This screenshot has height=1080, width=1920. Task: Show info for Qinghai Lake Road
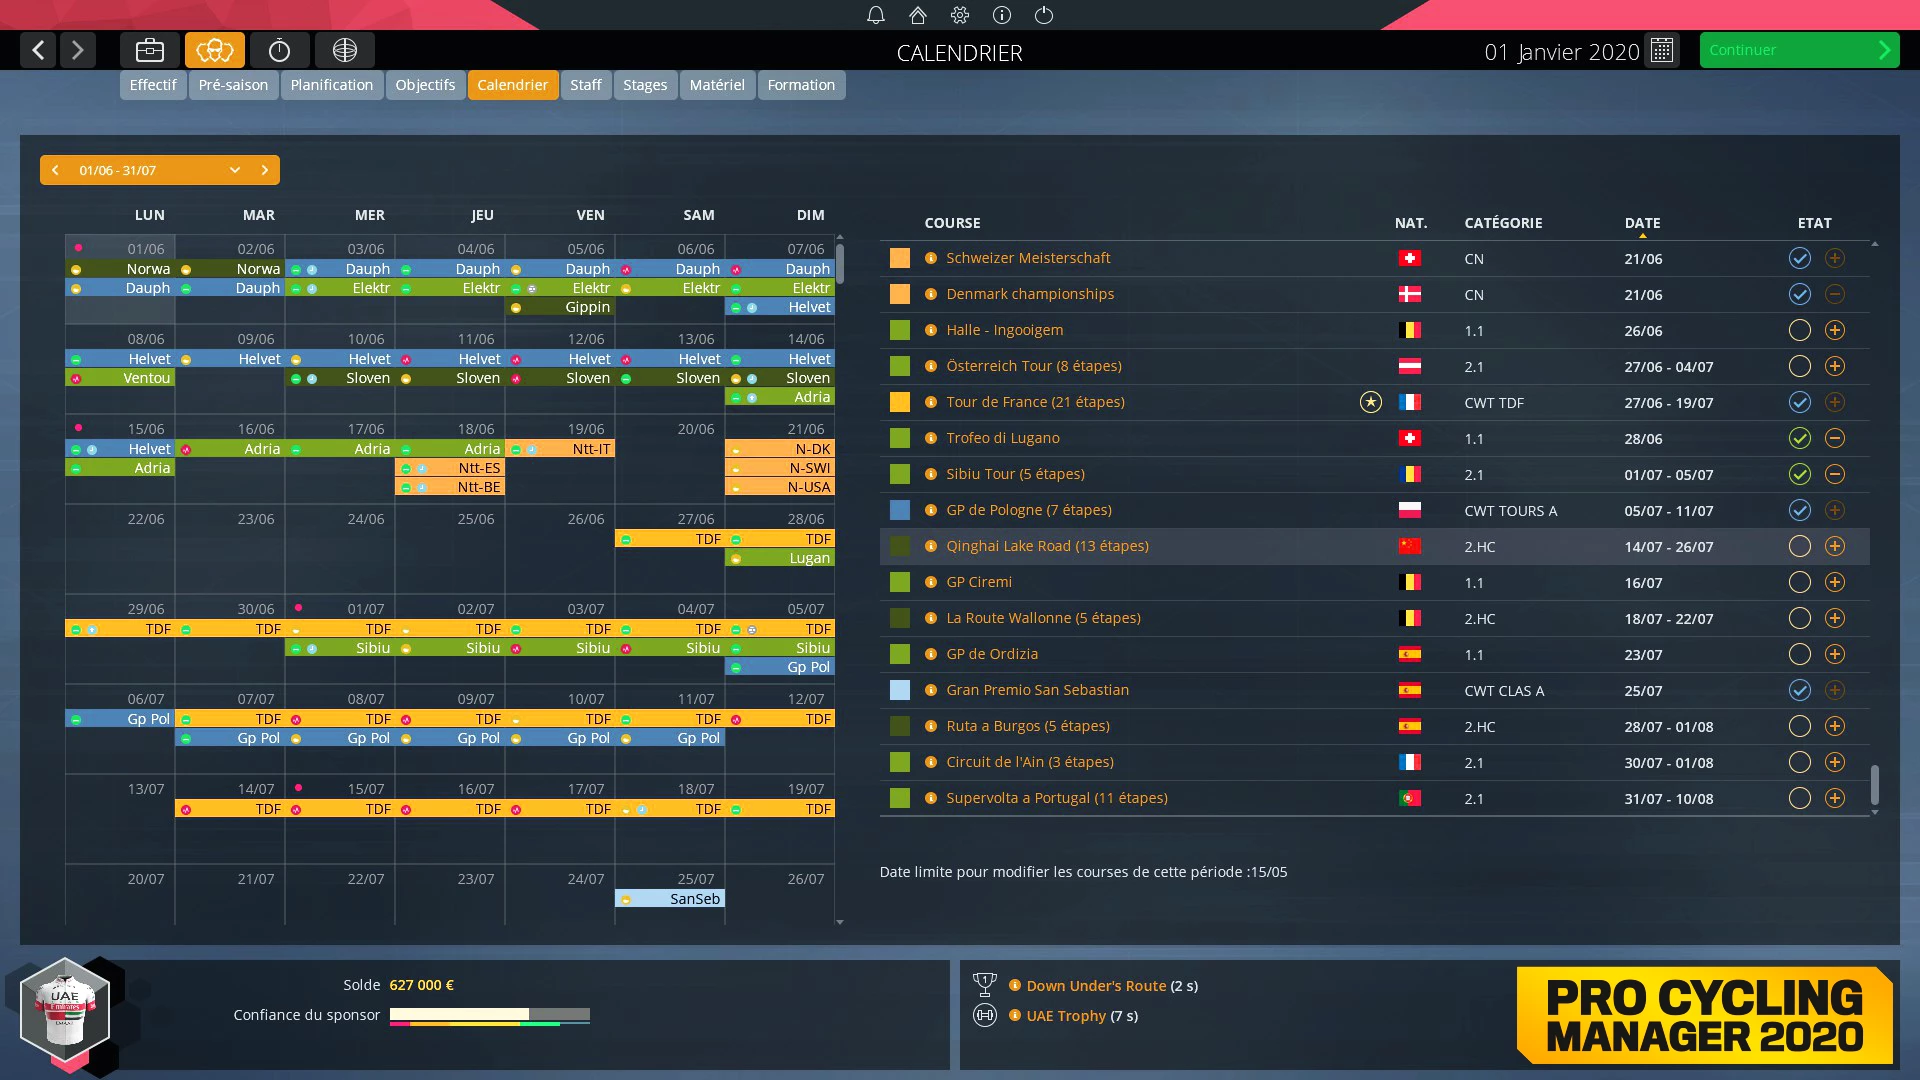(931, 546)
